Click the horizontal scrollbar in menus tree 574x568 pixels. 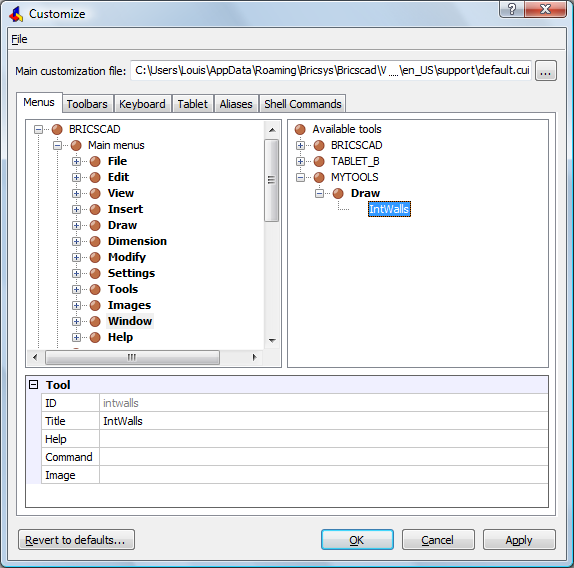tap(145, 357)
